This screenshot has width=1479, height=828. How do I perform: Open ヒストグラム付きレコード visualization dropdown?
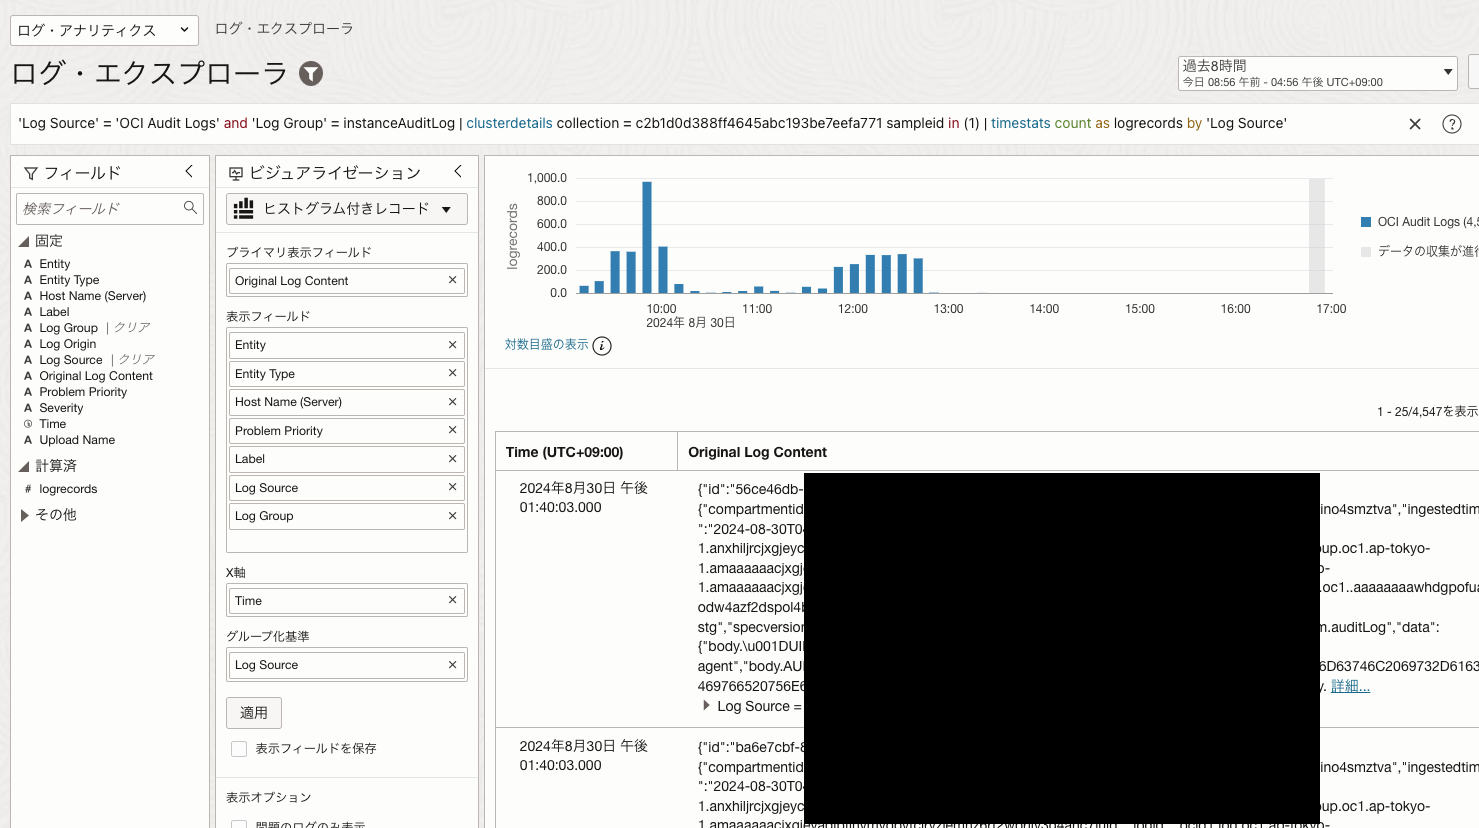[346, 209]
